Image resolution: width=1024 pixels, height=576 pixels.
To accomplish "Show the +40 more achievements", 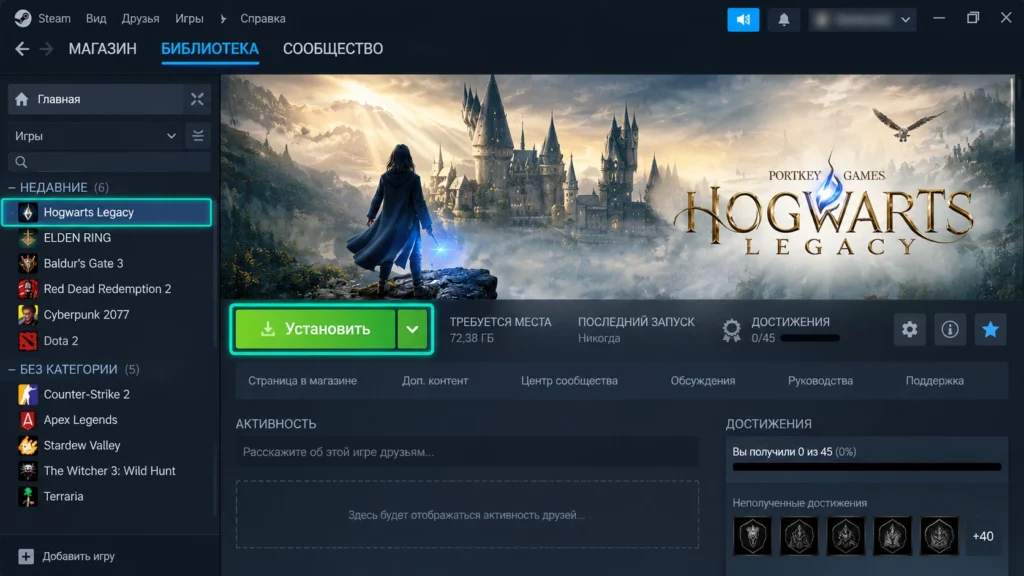I will [983, 536].
